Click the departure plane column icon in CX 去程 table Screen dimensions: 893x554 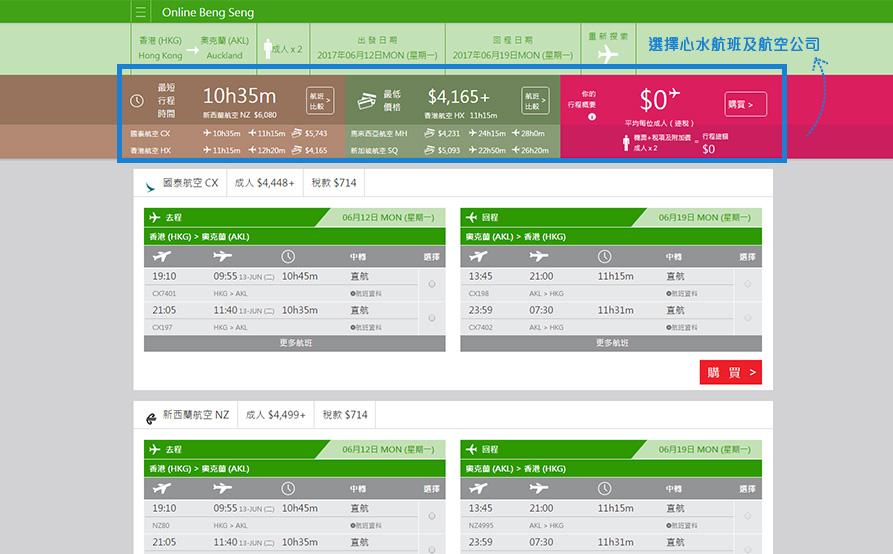pos(162,257)
